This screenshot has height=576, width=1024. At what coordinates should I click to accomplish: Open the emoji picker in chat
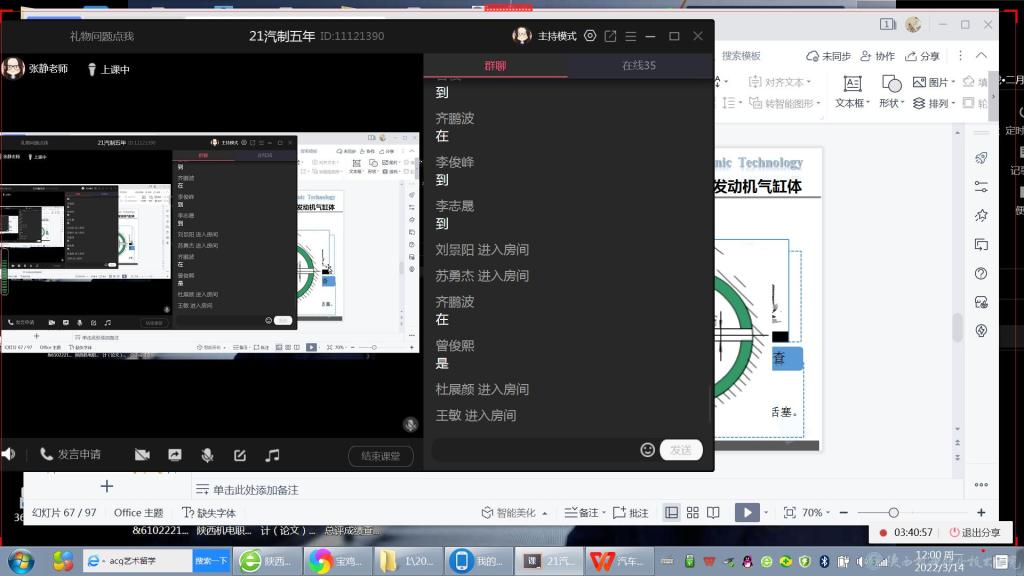[x=647, y=450]
